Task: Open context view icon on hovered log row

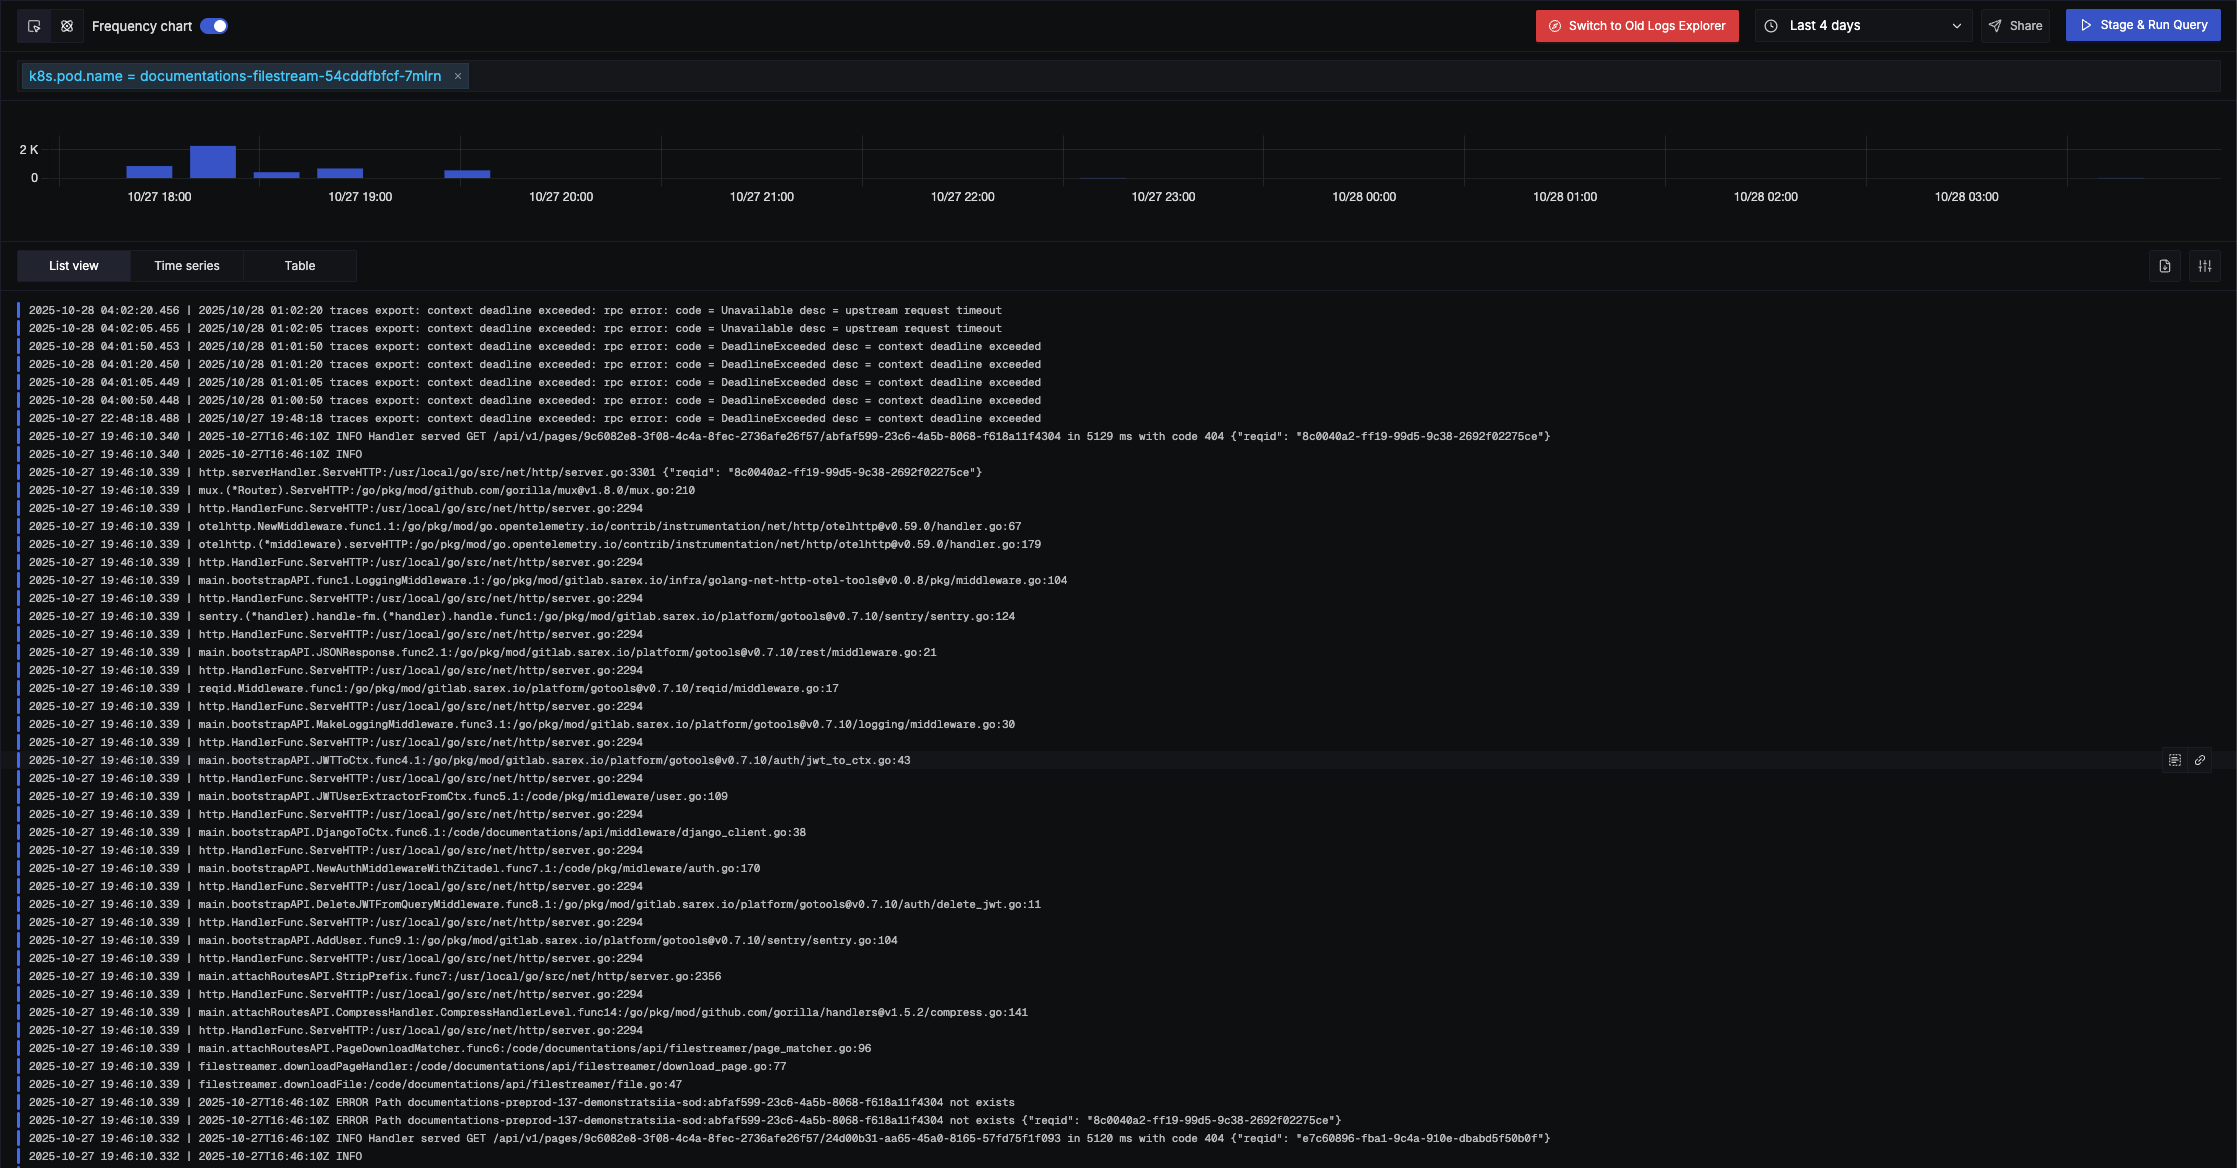Action: 2175,761
